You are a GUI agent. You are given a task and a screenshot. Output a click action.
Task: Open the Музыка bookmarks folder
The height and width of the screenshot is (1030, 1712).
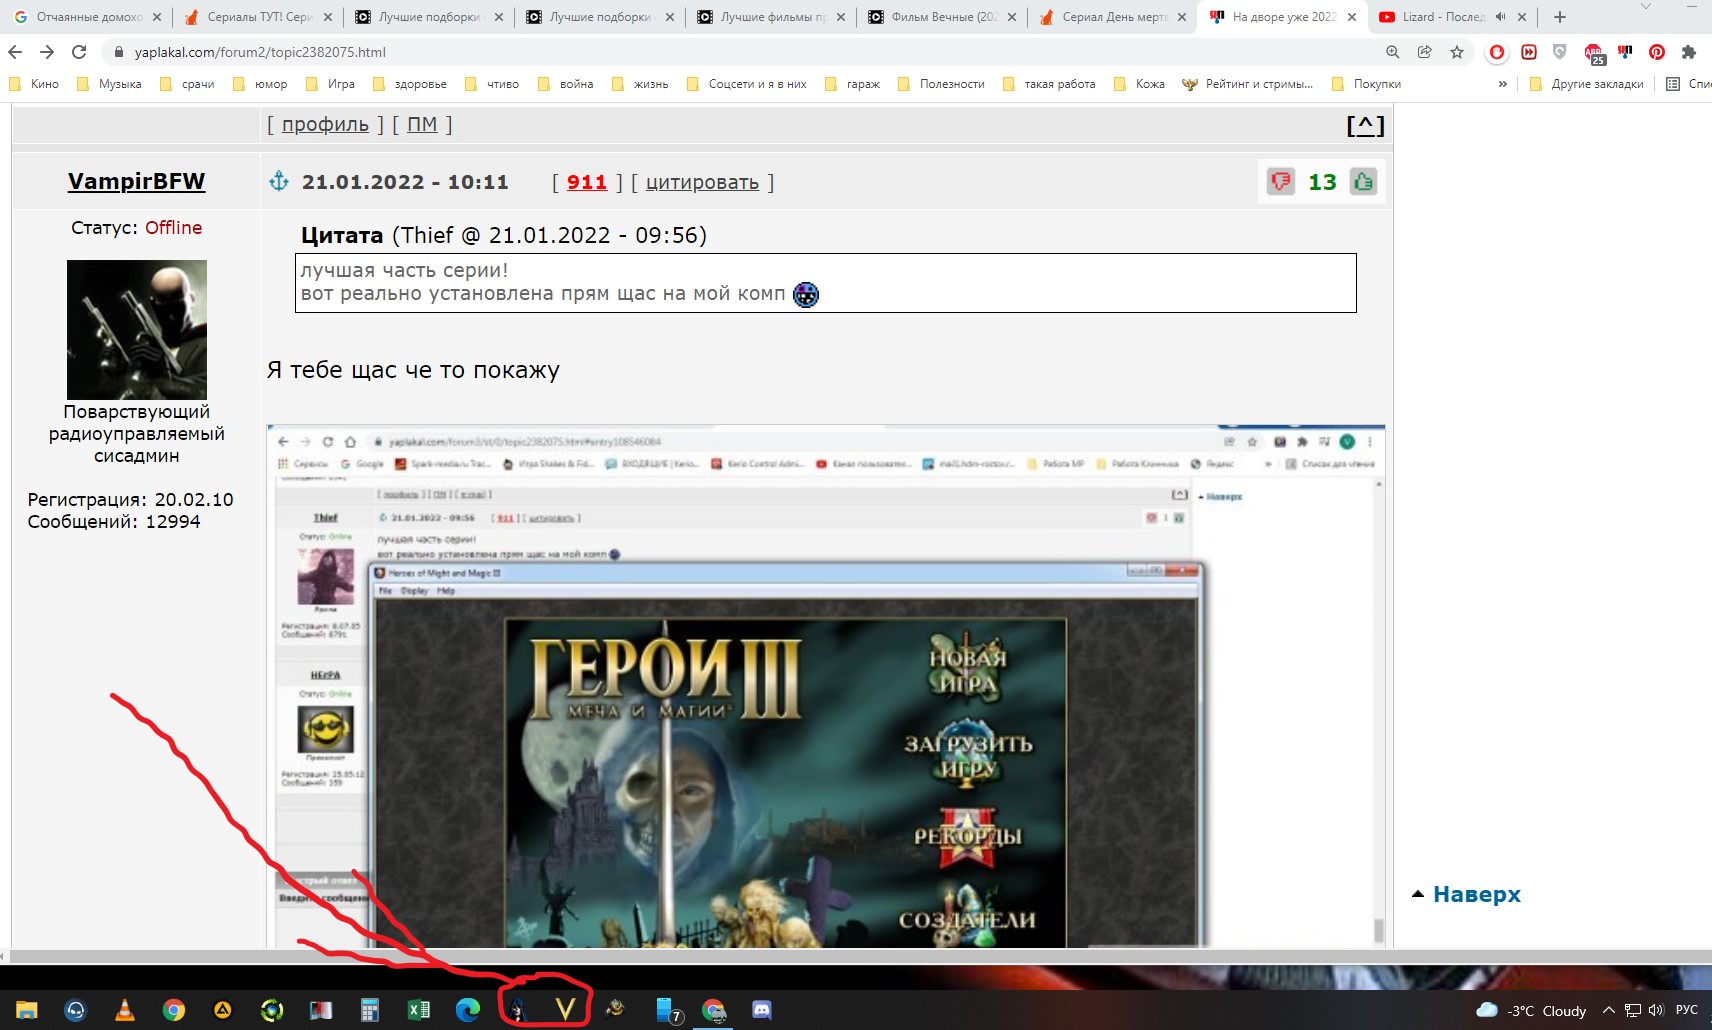pos(109,84)
